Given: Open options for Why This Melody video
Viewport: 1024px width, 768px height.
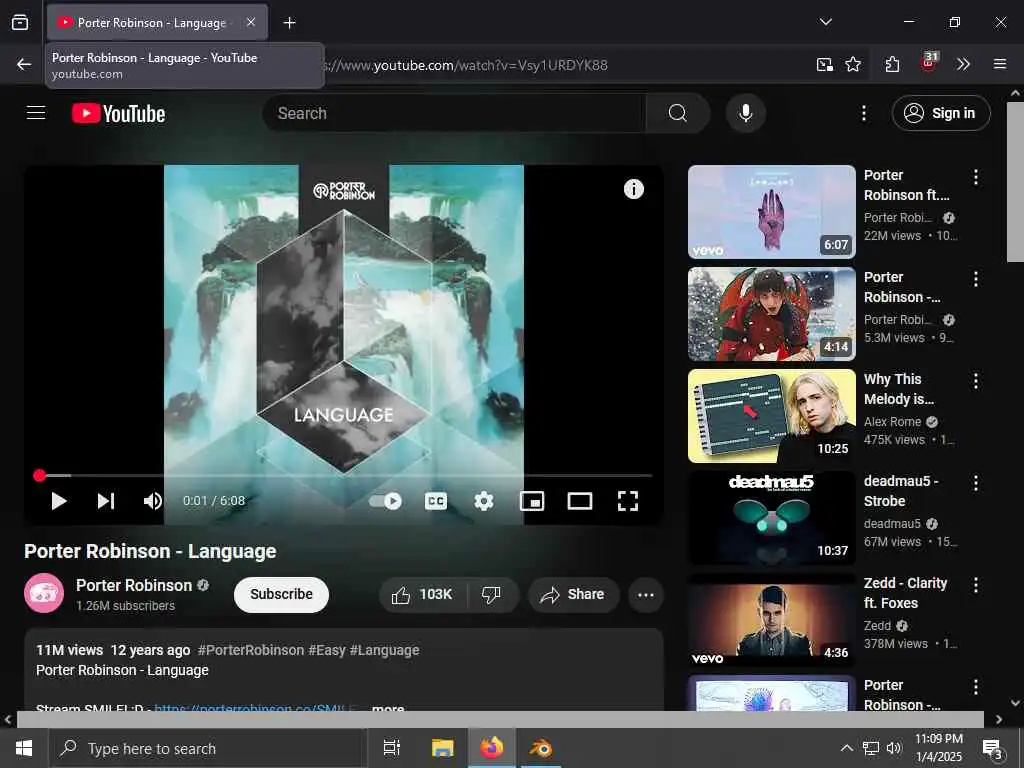Looking at the screenshot, I should pos(975,381).
